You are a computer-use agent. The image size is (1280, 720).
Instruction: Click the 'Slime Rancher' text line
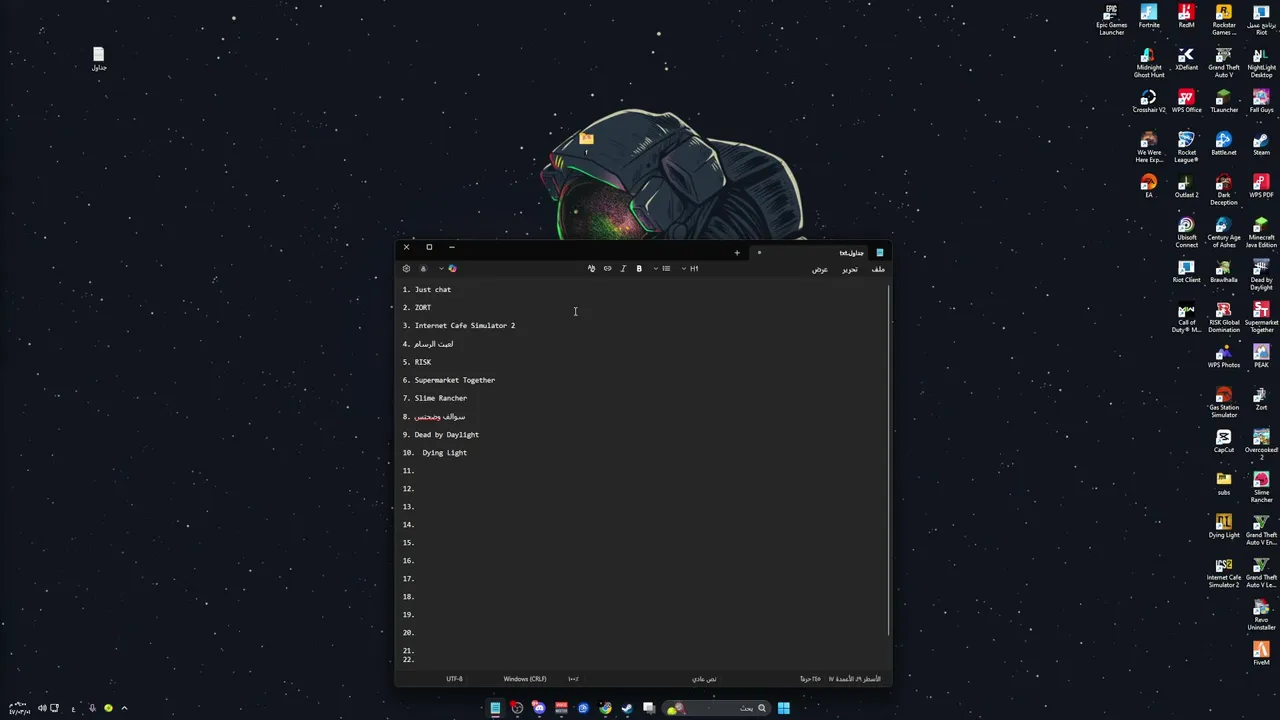point(441,398)
